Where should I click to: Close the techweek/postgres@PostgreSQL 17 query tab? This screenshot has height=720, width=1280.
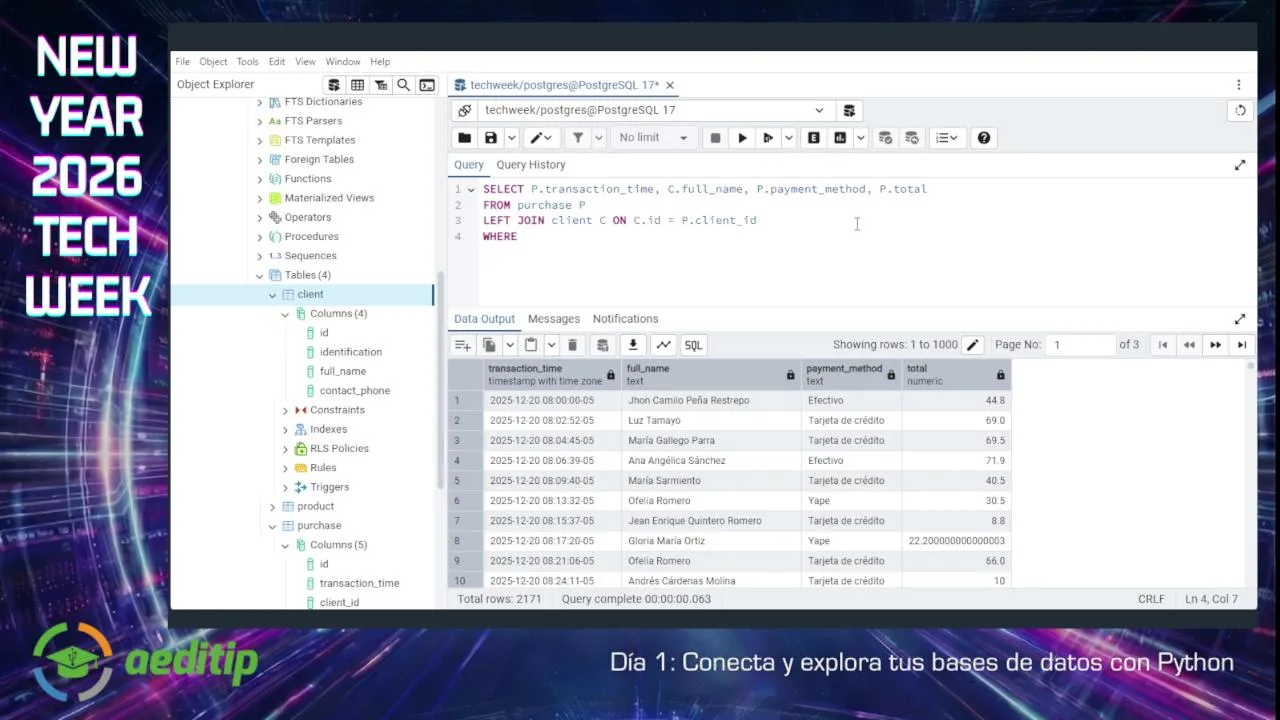point(670,85)
